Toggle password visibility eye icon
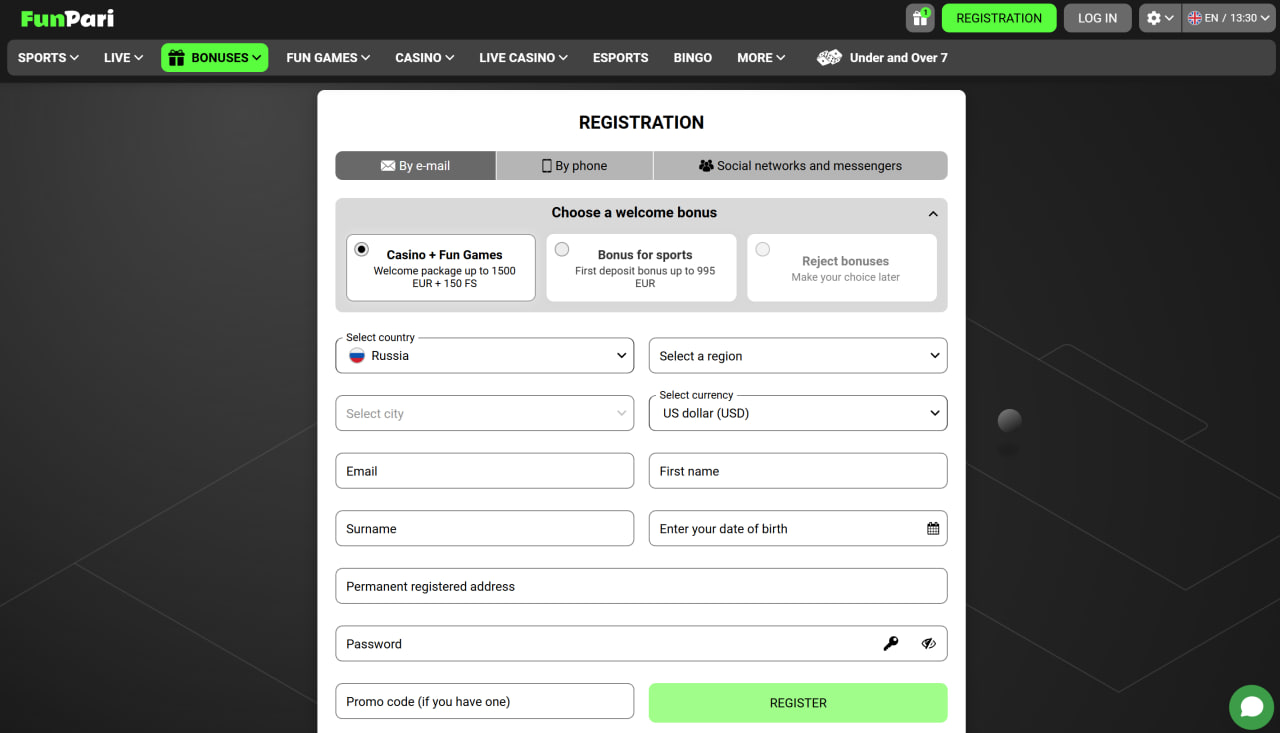This screenshot has height=733, width=1280. [x=928, y=644]
